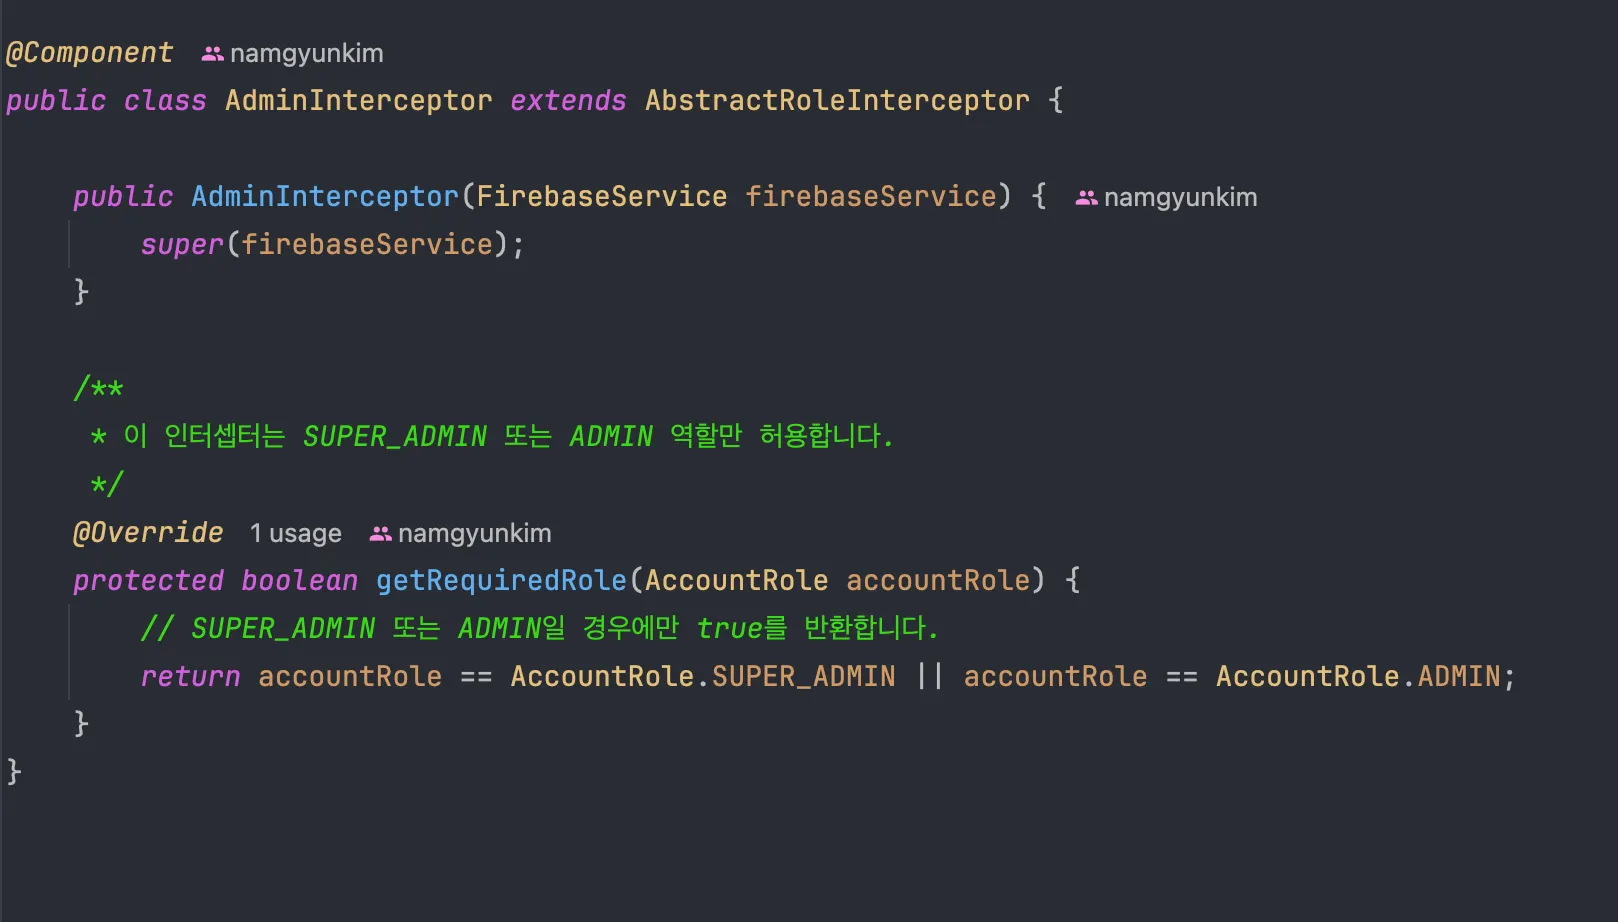Click the @Component annotation
Image resolution: width=1618 pixels, height=922 pixels.
click(x=89, y=53)
